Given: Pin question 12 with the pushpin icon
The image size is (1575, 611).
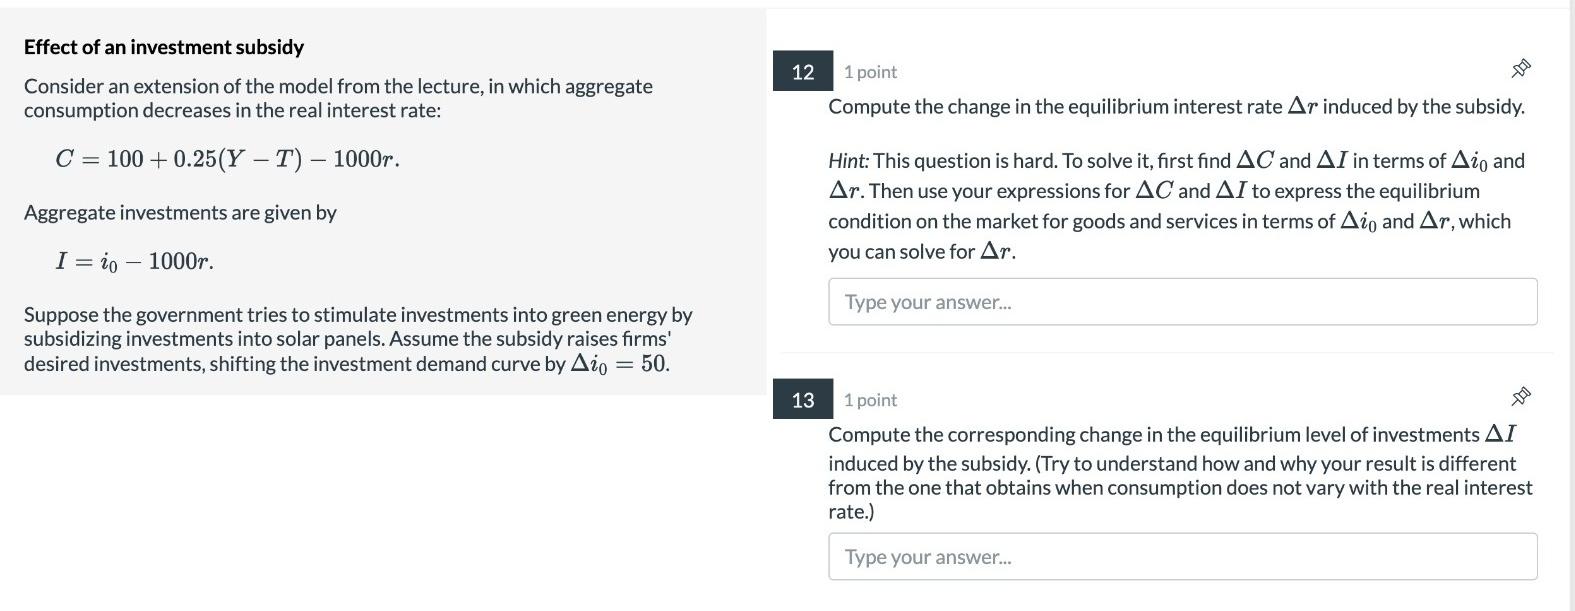Looking at the screenshot, I should coord(1520,69).
